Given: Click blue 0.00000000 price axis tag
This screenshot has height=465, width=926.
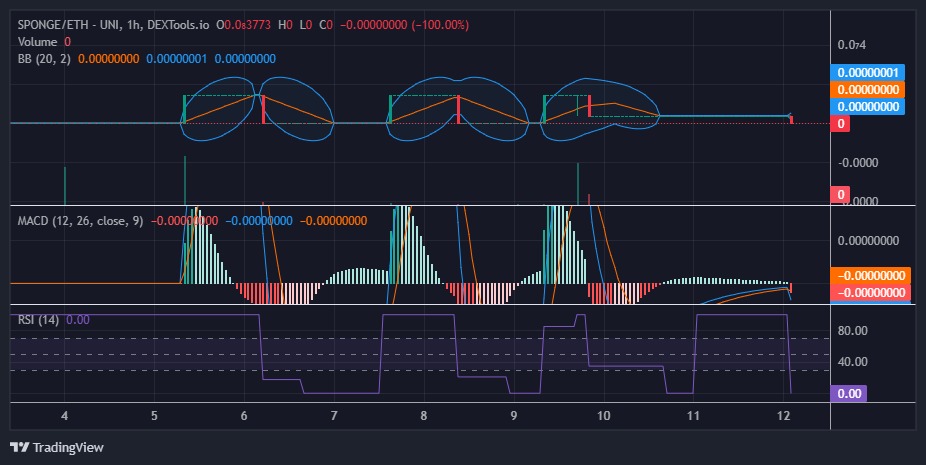Looking at the screenshot, I should 868,106.
